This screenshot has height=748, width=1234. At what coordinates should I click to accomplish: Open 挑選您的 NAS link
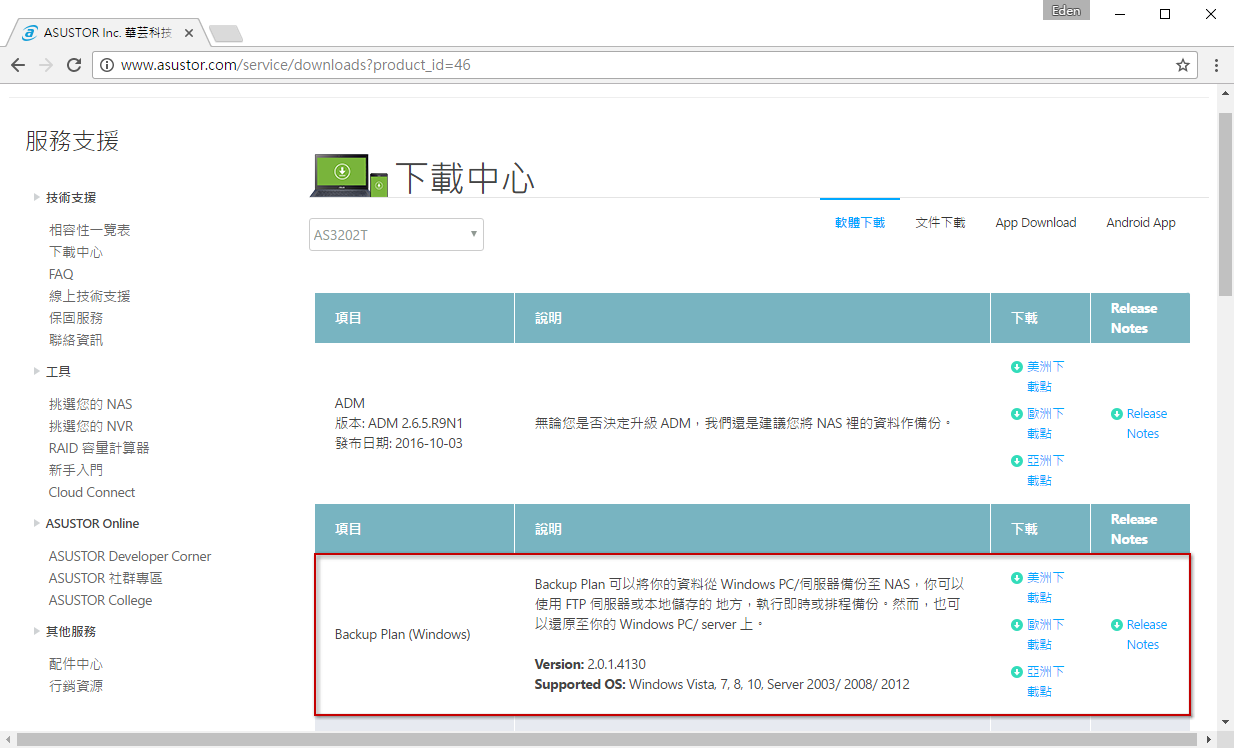tap(90, 404)
